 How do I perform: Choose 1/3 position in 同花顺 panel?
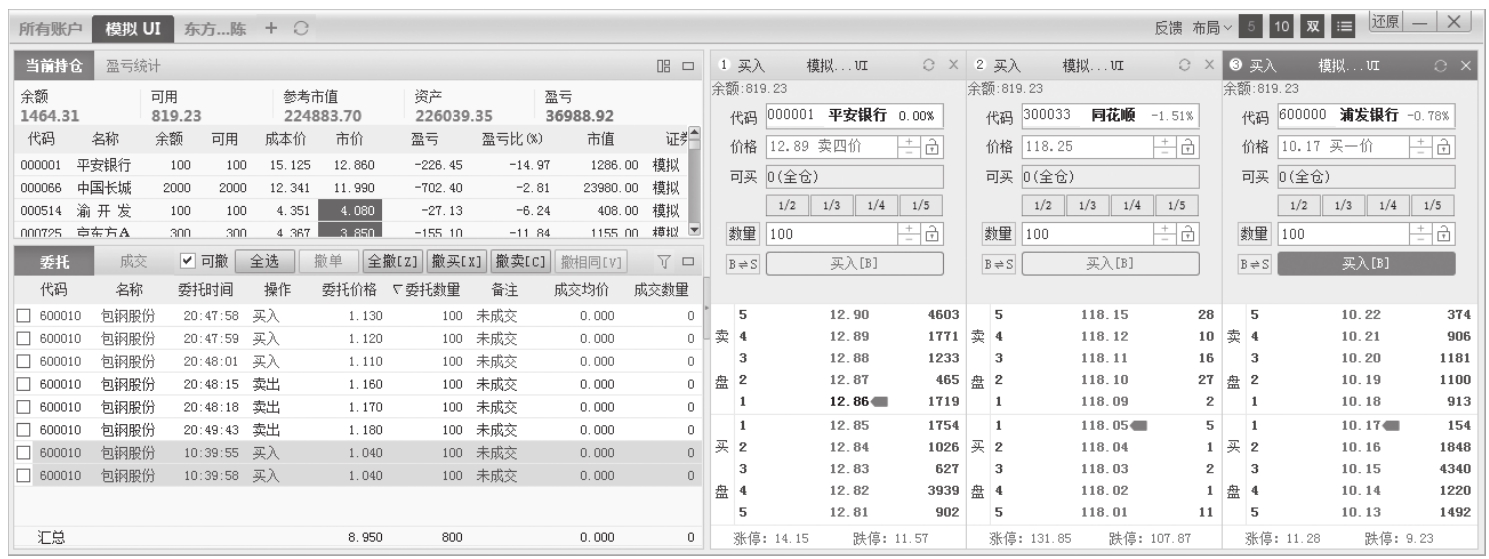pyautogui.click(x=1086, y=205)
